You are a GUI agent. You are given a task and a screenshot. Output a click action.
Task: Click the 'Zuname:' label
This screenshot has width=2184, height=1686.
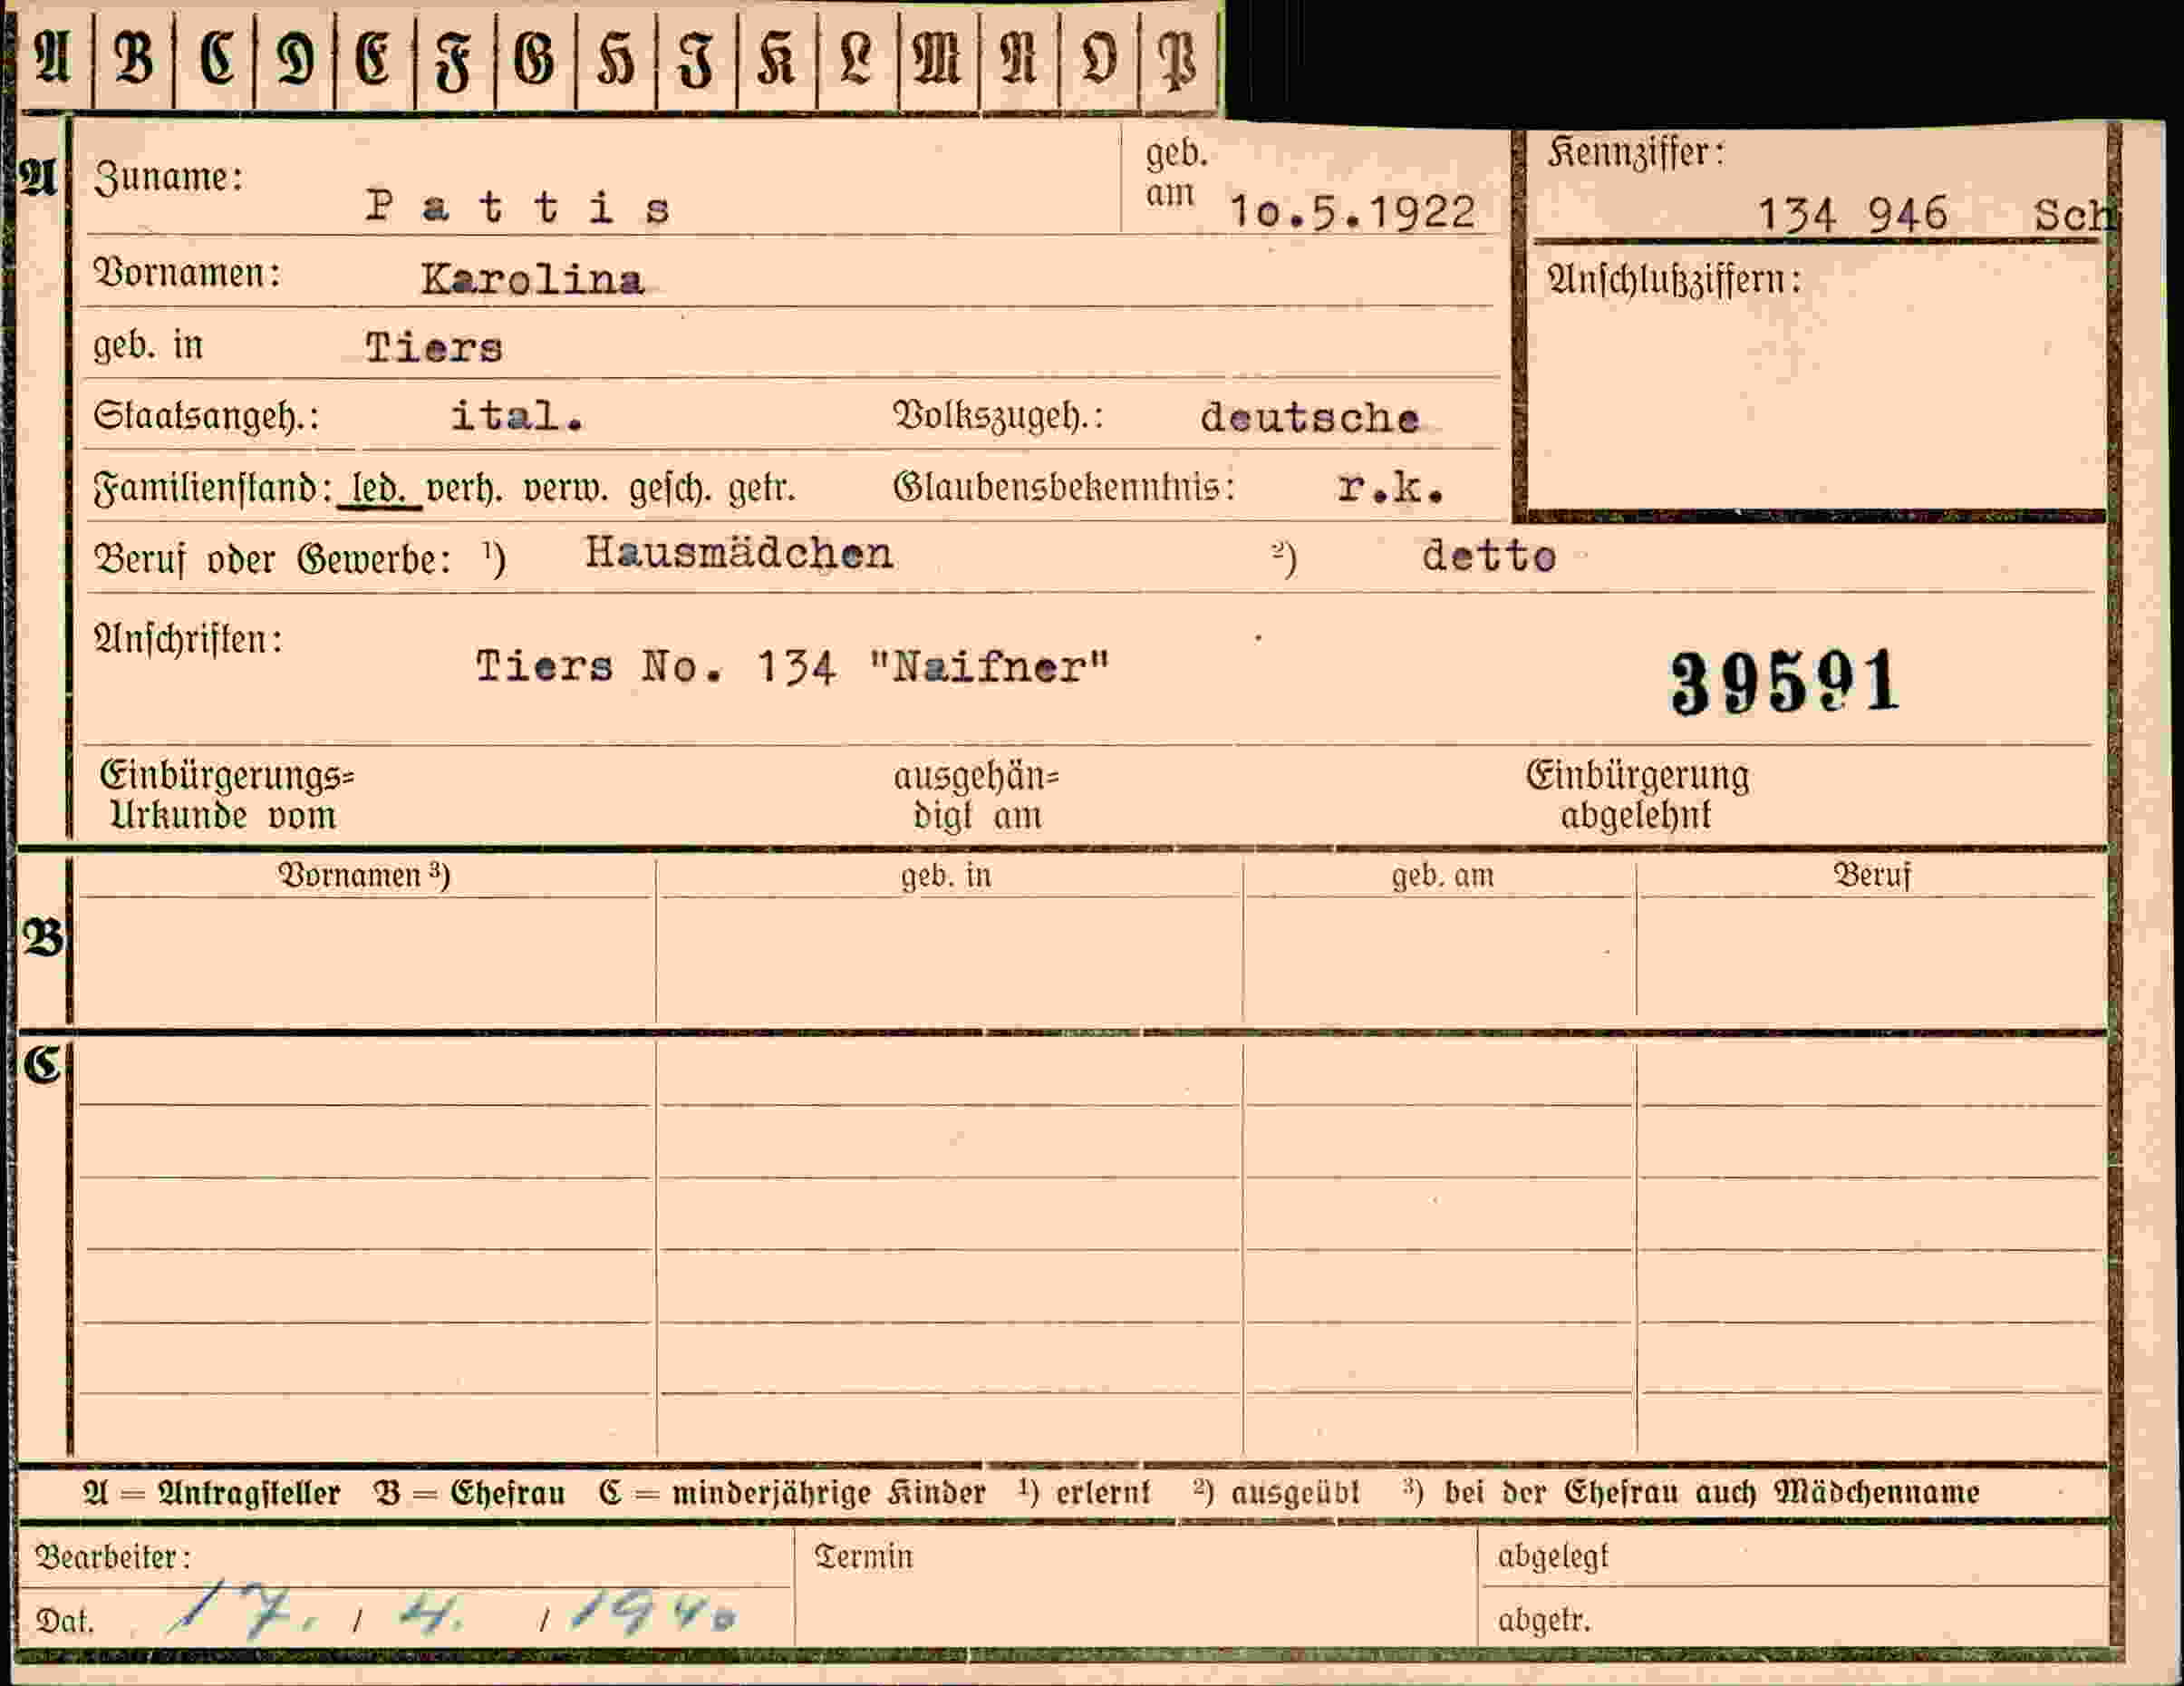(168, 177)
